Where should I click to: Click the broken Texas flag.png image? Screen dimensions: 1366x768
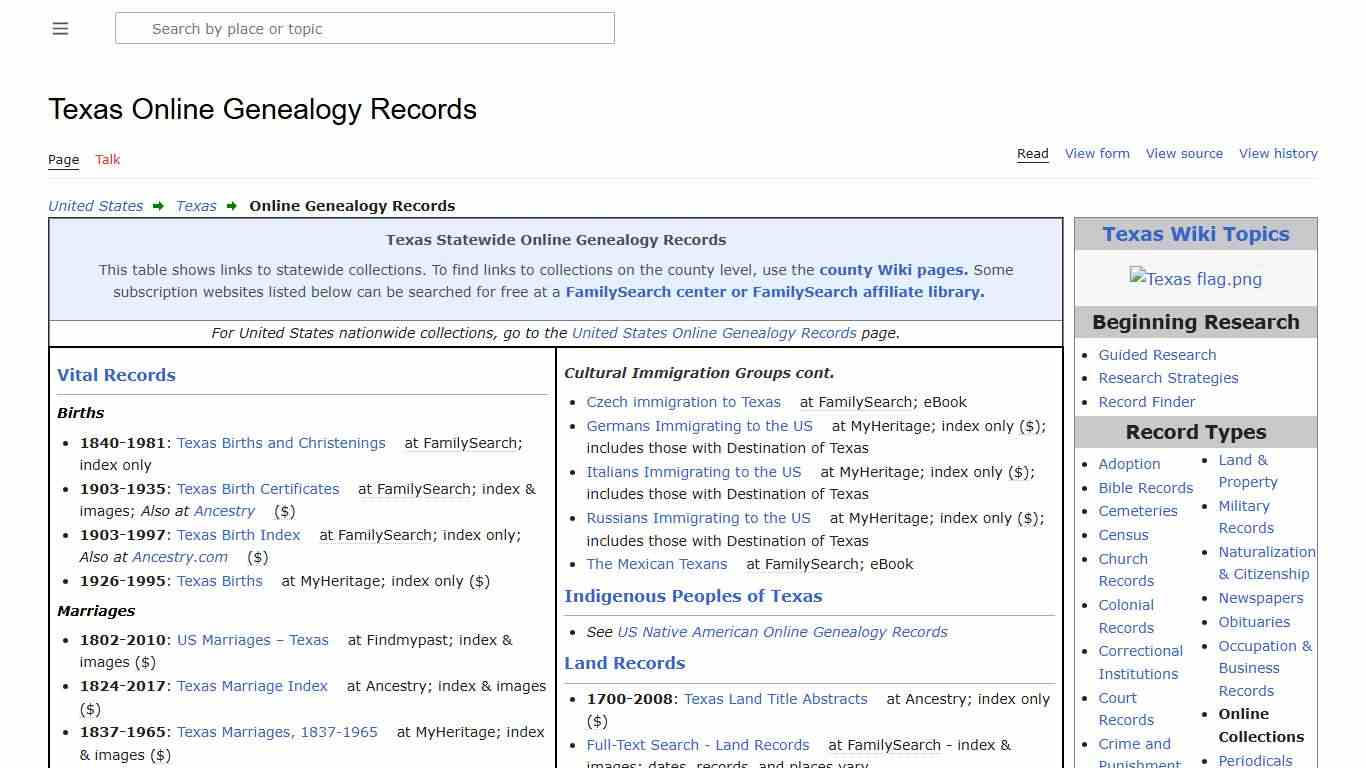click(x=1196, y=279)
